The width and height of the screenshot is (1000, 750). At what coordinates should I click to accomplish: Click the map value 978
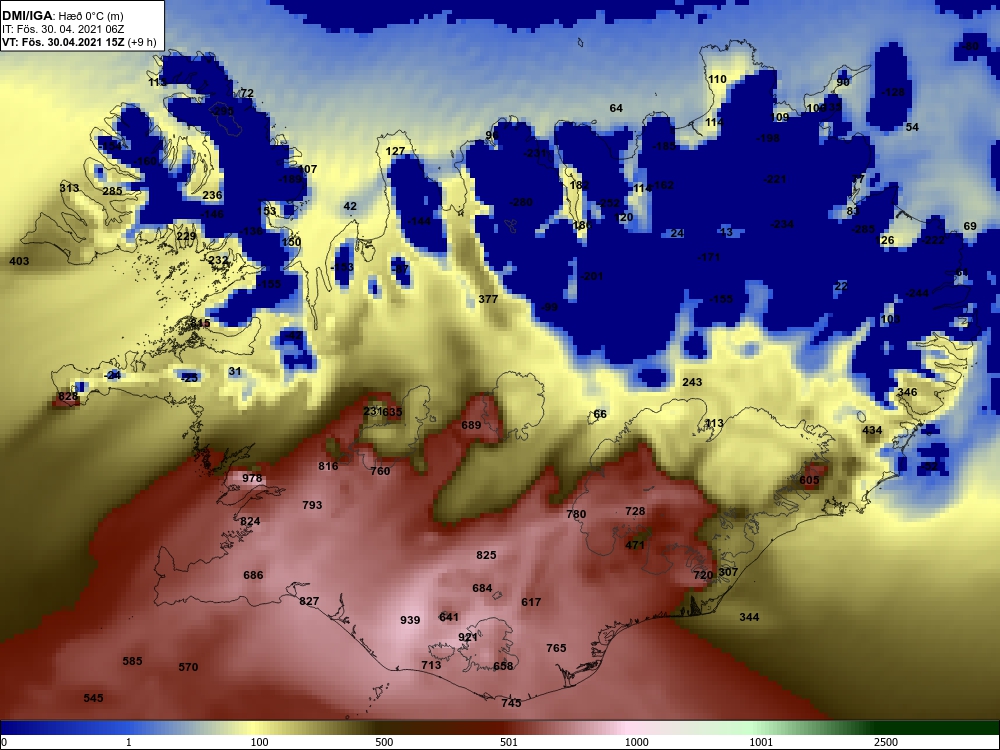252,478
